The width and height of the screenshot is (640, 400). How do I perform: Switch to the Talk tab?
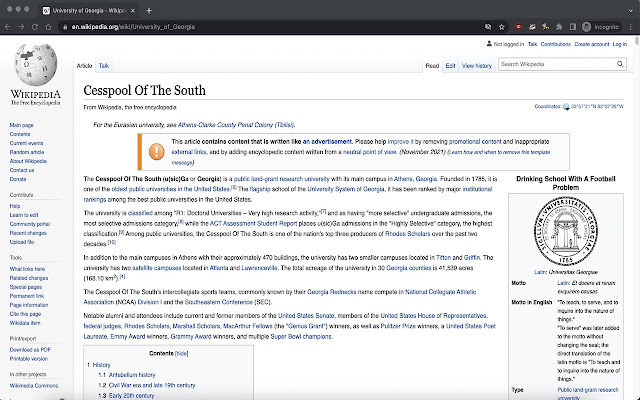point(104,66)
